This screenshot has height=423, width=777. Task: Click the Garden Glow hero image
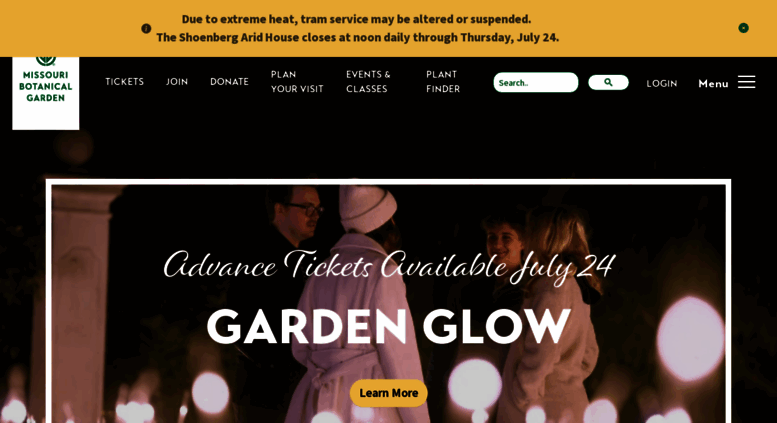(x=388, y=302)
